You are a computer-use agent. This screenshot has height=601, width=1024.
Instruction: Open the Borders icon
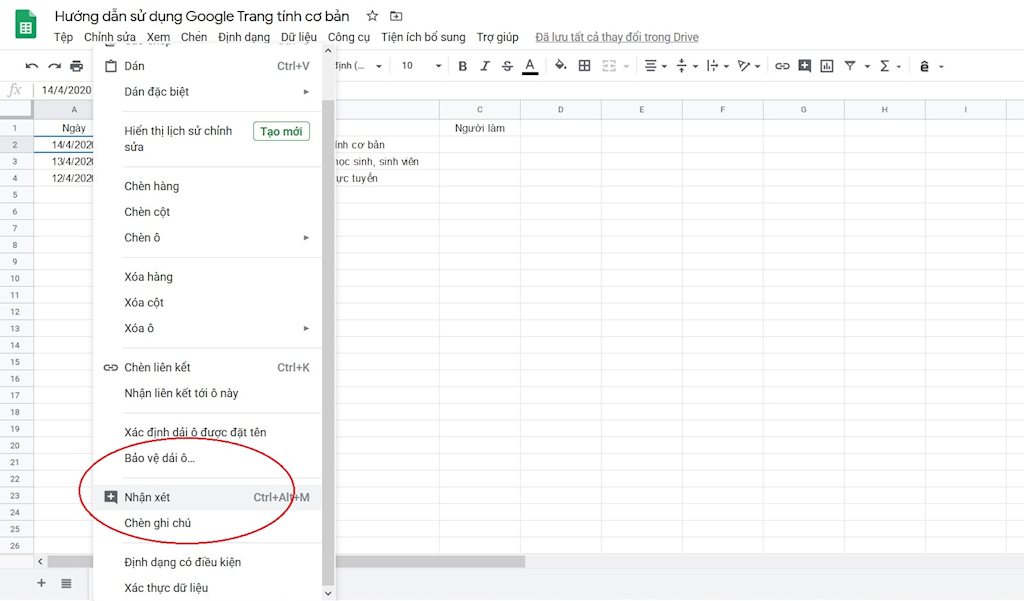click(x=585, y=65)
